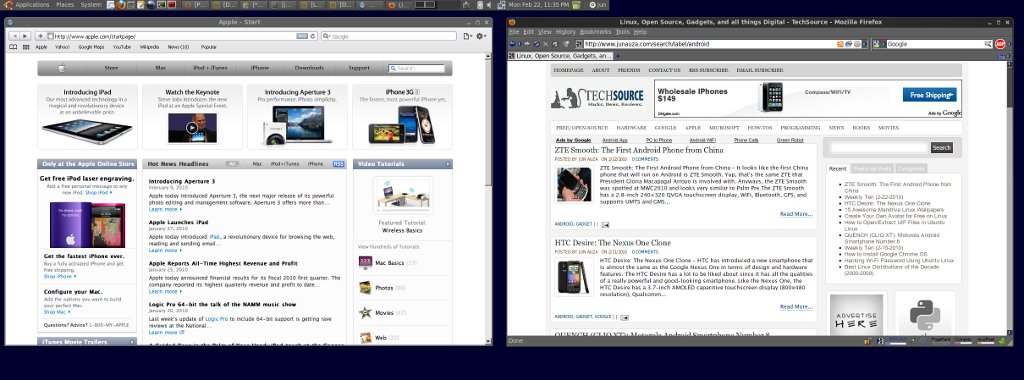
Task: Click the add bookmark plus button in Safari
Action: click(x=40, y=36)
